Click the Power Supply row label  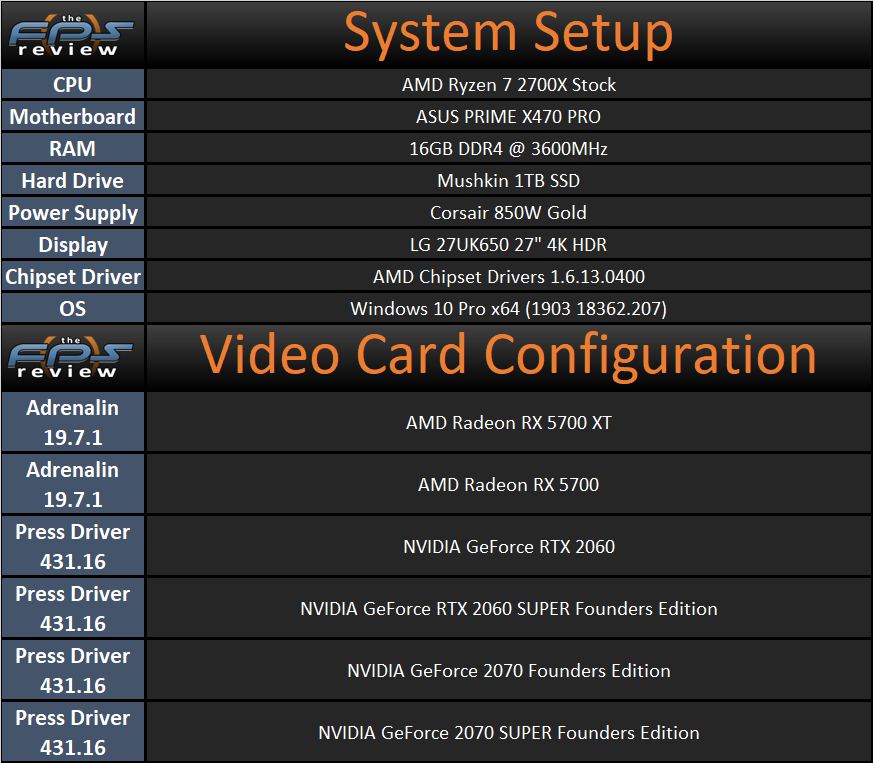pyautogui.click(x=72, y=213)
